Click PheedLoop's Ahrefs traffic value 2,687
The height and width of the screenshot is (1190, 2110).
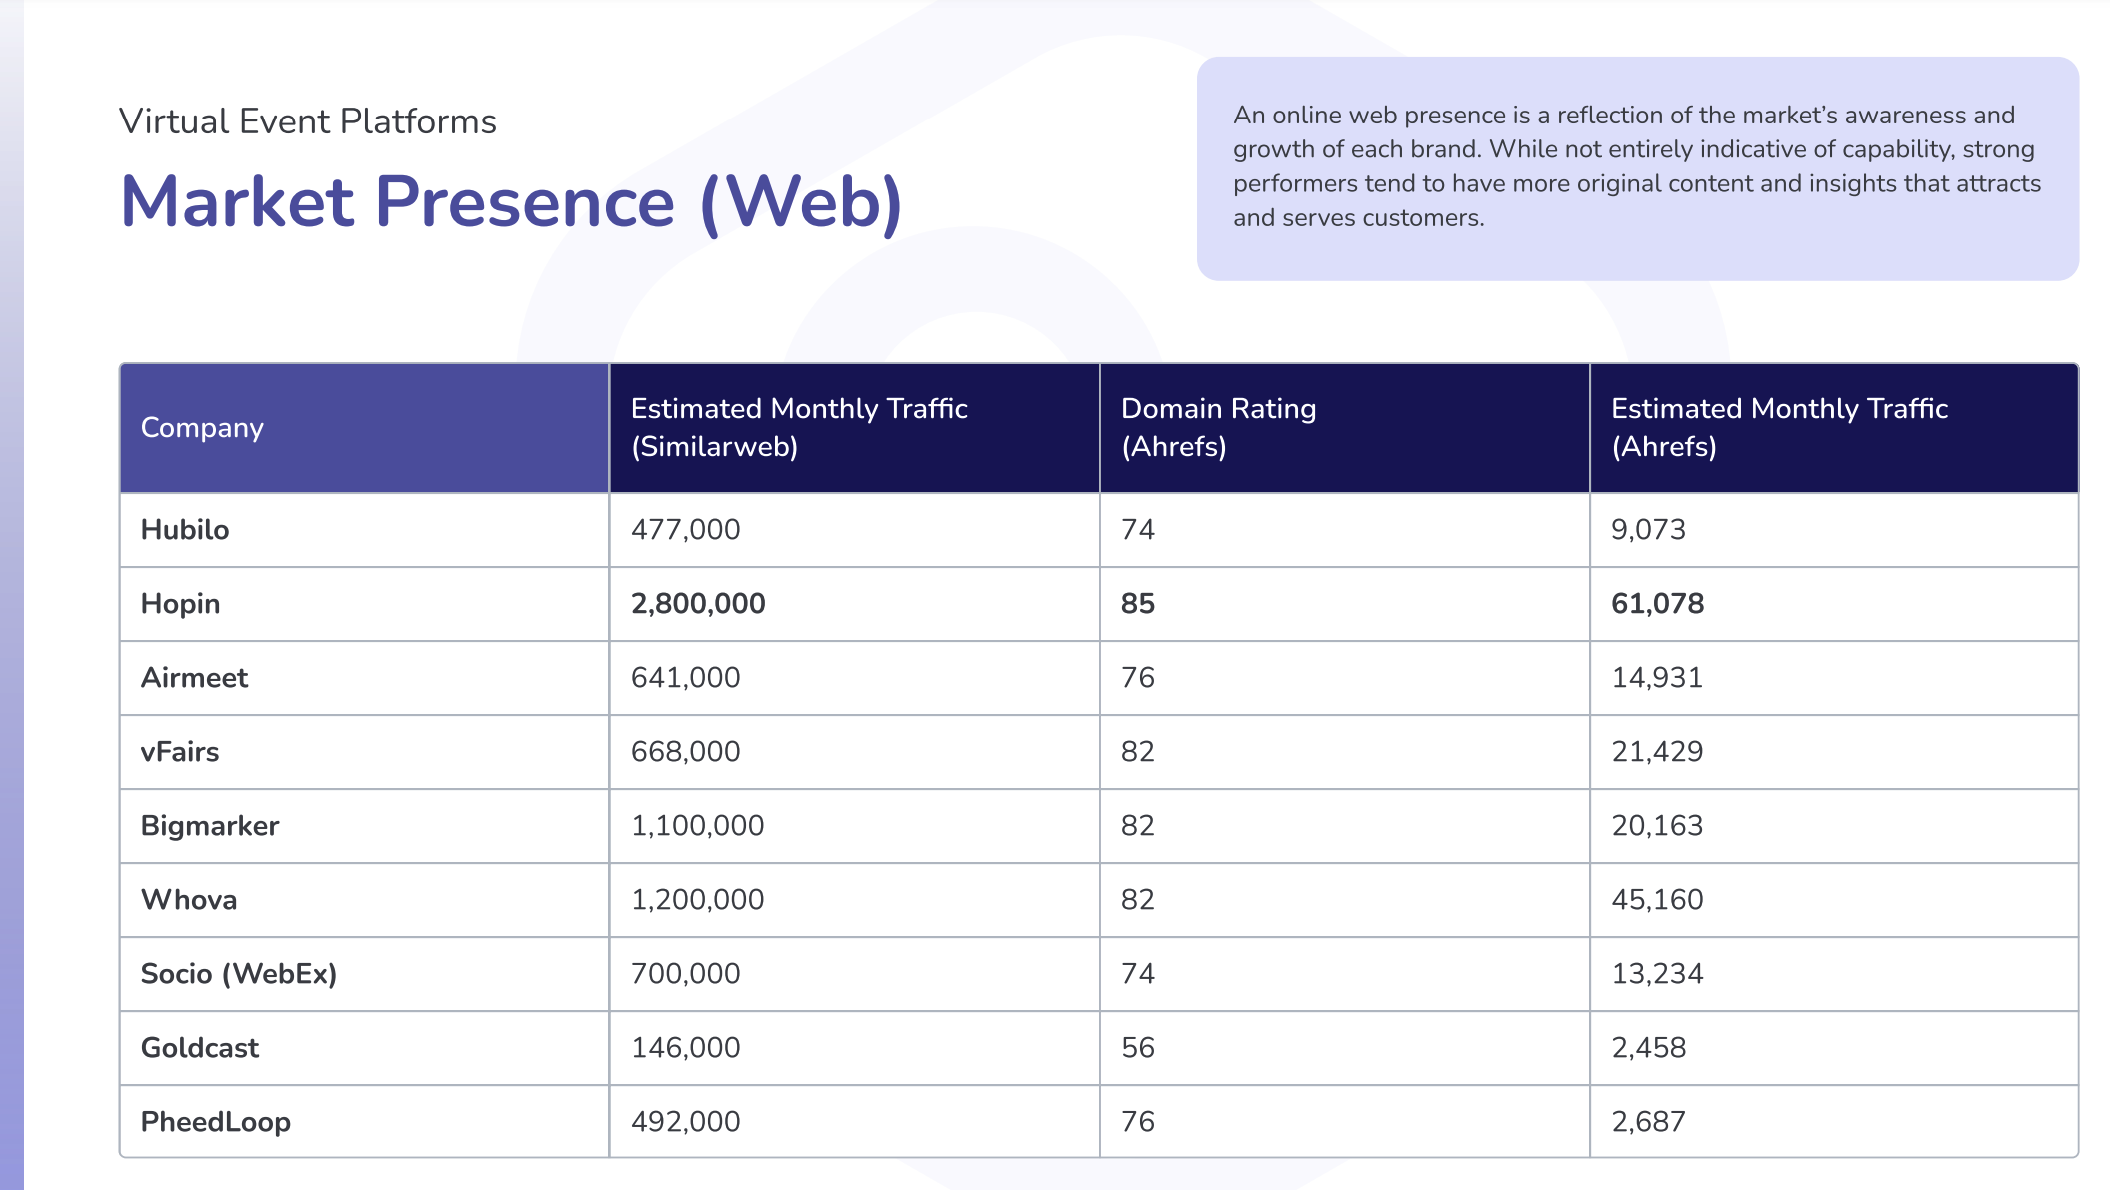(x=1648, y=1122)
